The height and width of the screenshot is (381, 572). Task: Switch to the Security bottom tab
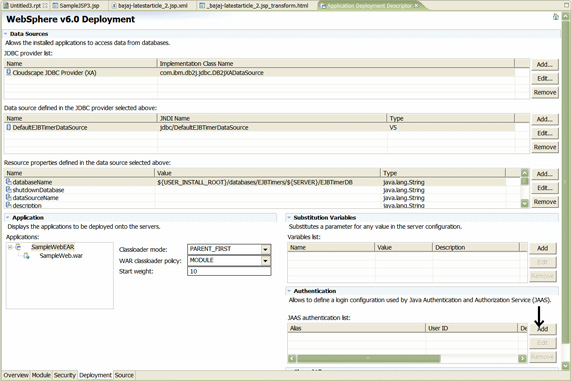65,375
